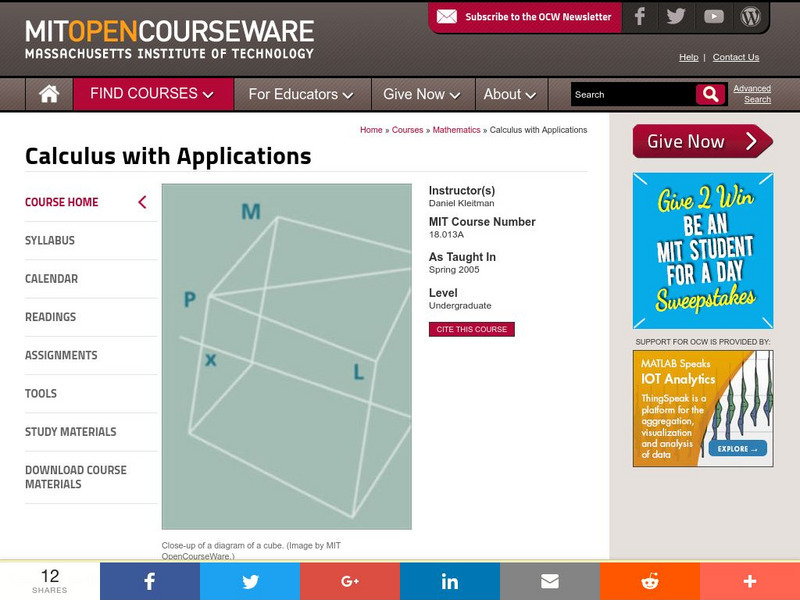Open OCW YouTube channel icon

(713, 17)
